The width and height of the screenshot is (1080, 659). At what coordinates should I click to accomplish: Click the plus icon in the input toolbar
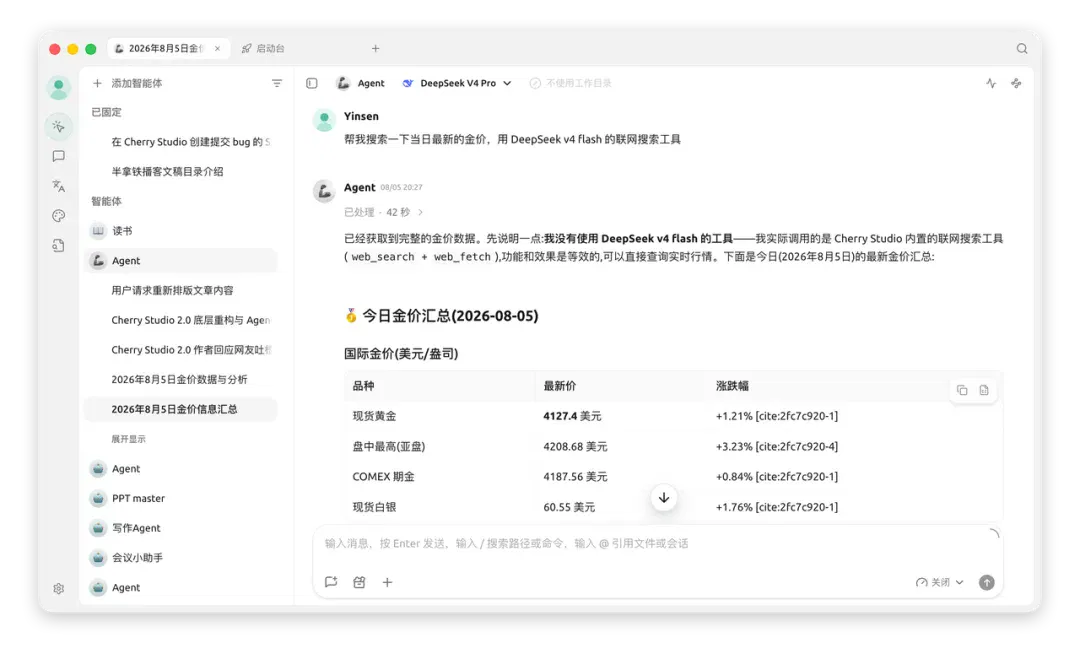[388, 583]
